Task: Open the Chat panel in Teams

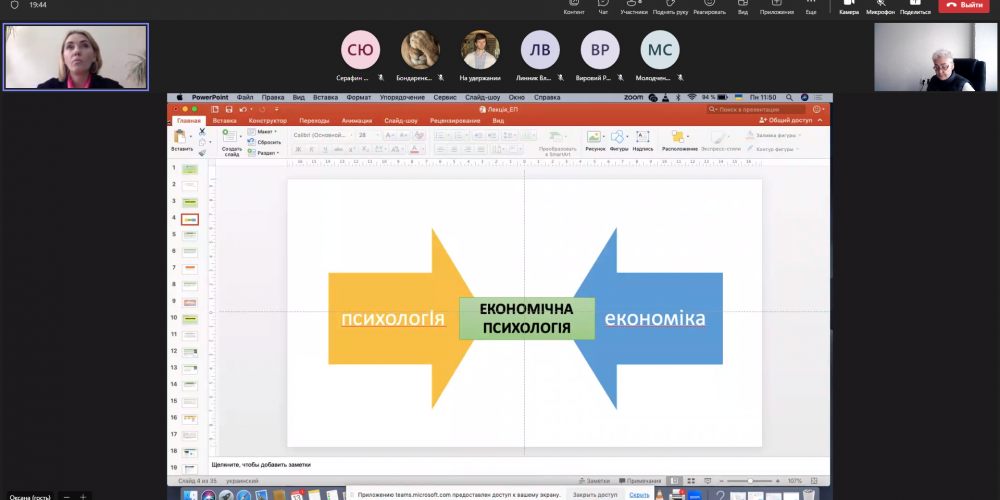Action: tap(603, 4)
